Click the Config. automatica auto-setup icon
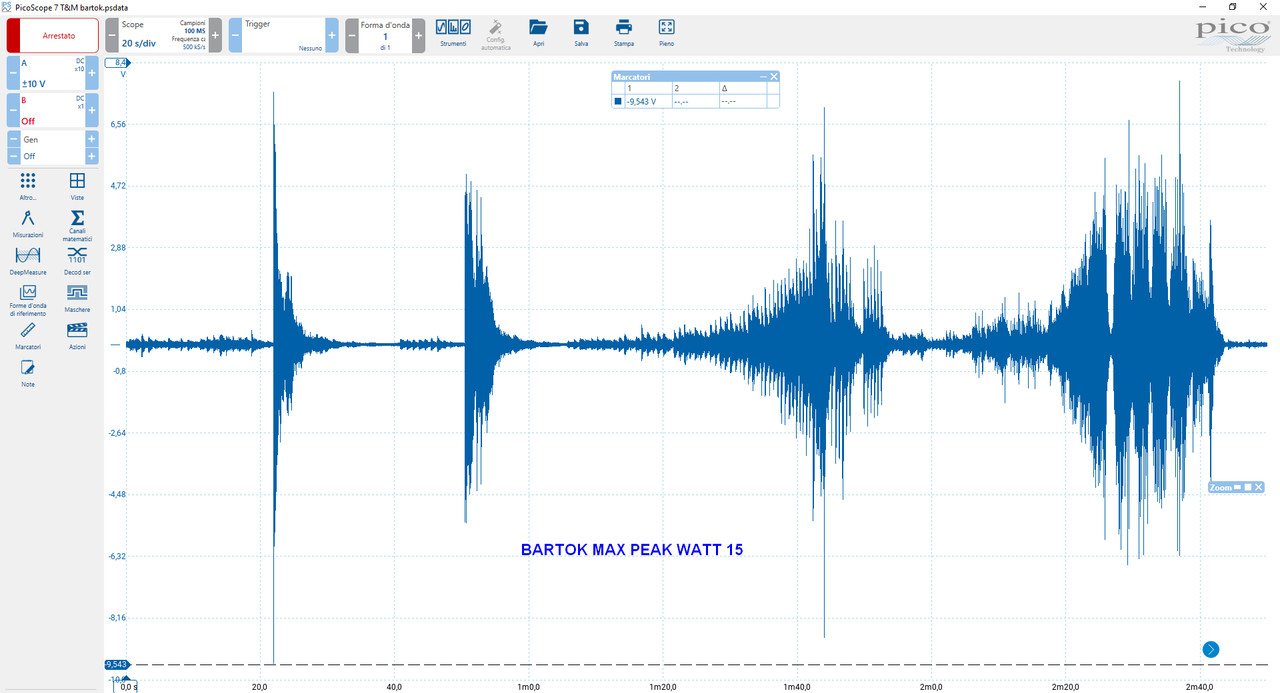The width and height of the screenshot is (1280, 693). [x=494, y=34]
